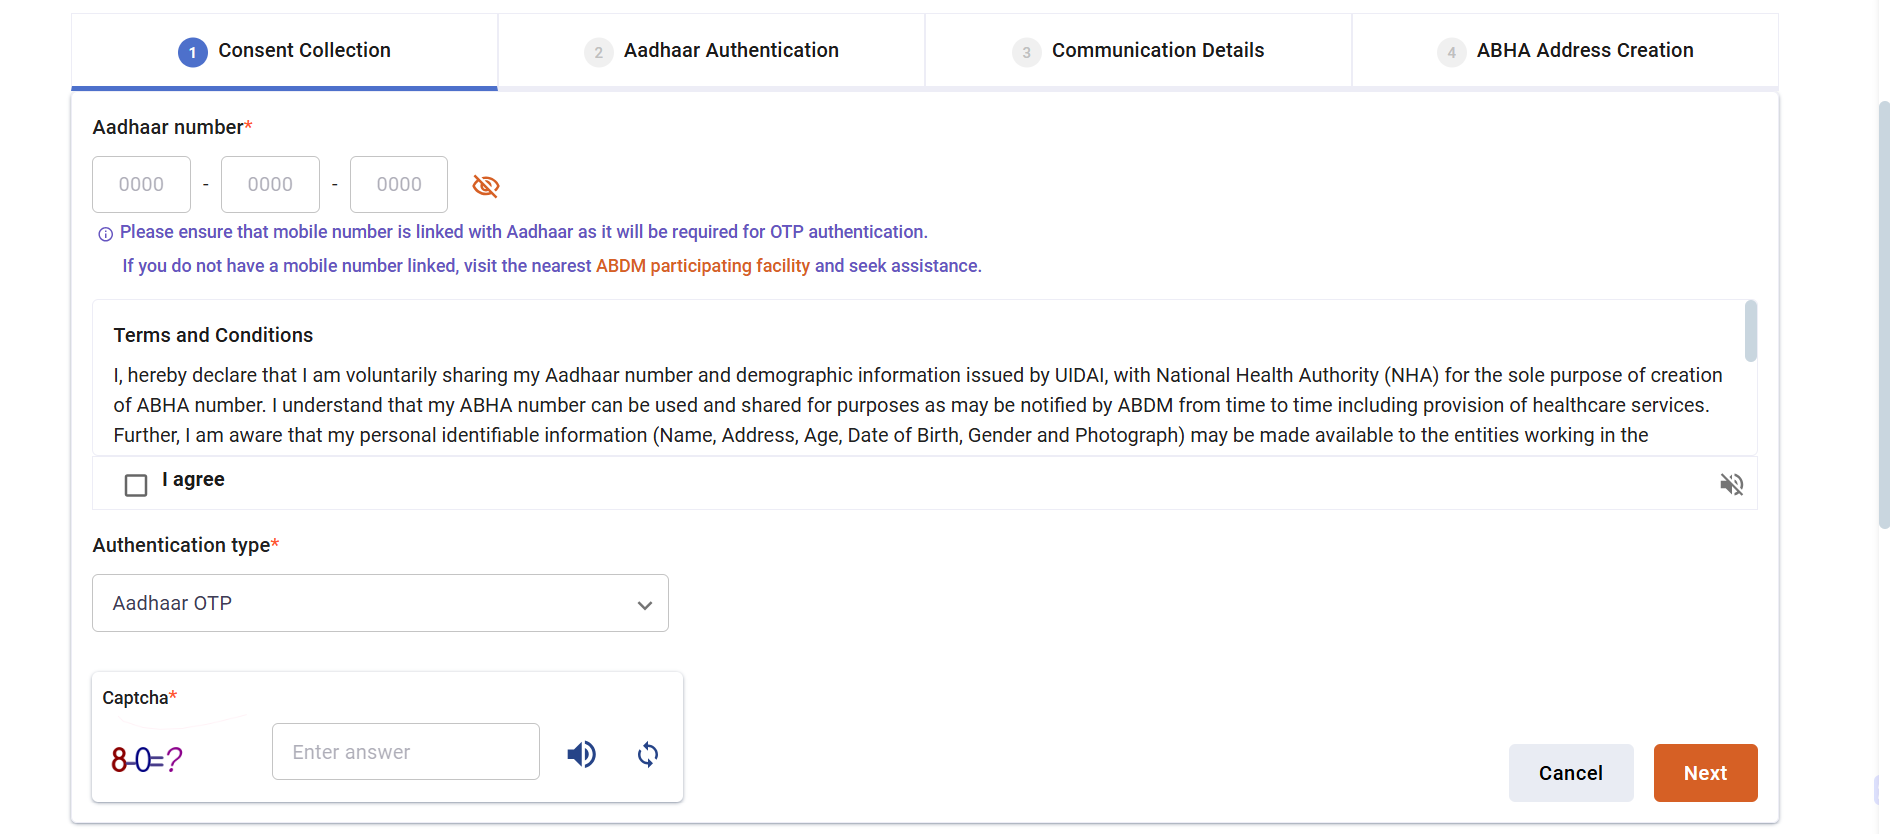Switch to Communication Details tab
This screenshot has height=834, width=1890.
pyautogui.click(x=1157, y=51)
